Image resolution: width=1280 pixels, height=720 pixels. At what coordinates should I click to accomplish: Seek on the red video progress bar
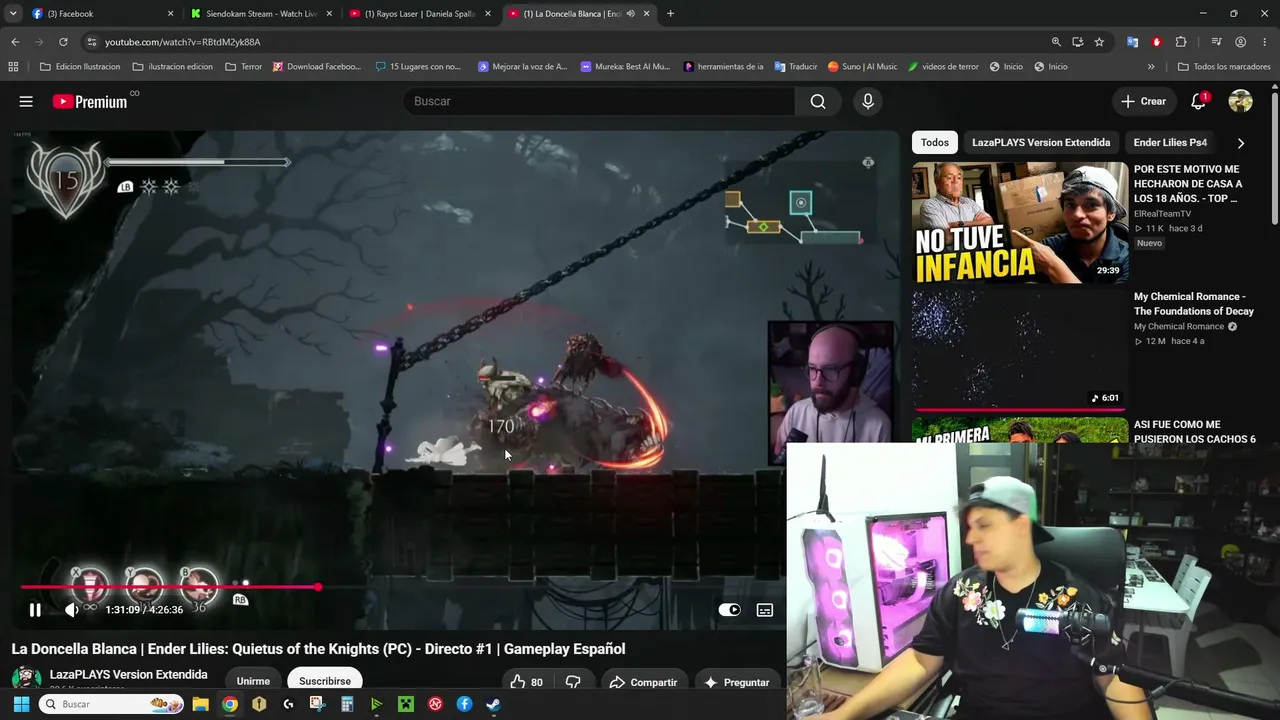pos(170,587)
